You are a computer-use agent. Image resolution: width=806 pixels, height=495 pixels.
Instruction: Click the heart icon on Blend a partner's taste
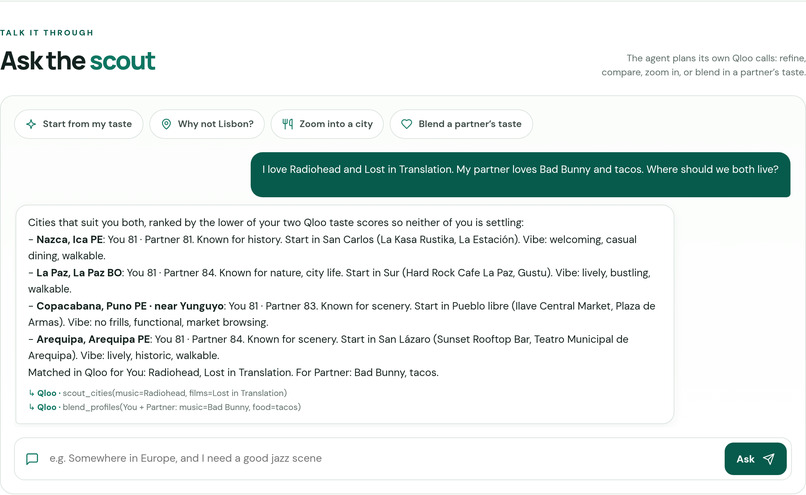tap(407, 124)
